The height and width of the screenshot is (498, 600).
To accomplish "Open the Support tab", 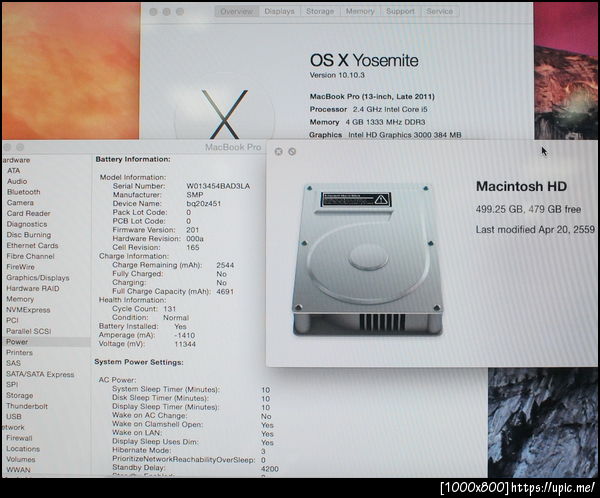I will click(400, 11).
